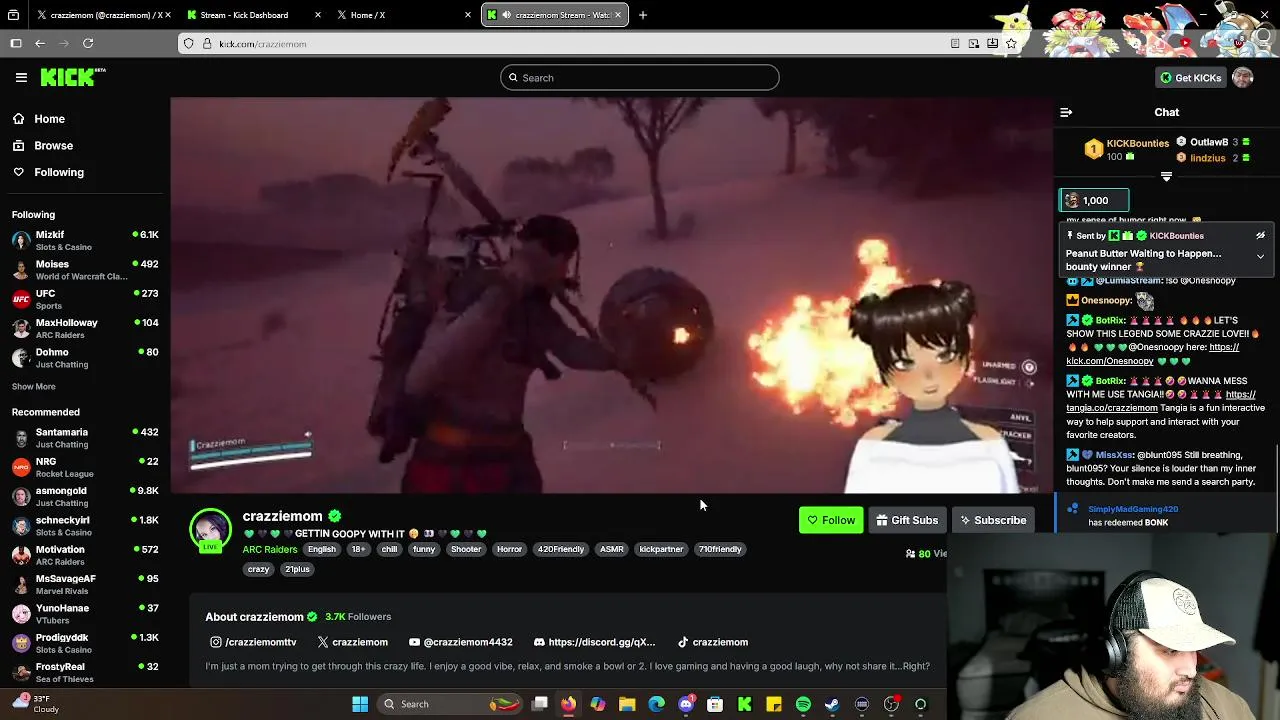Open Microsoft Store from the taskbar

[x=715, y=704]
